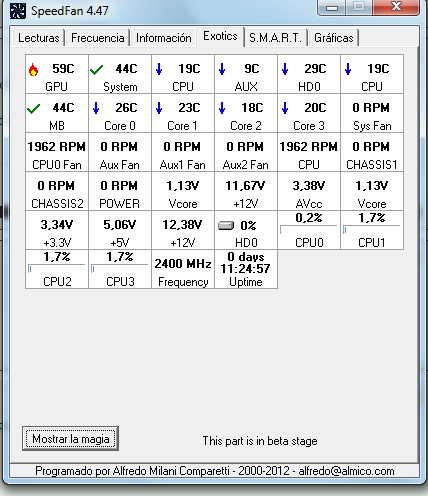Click the 11,67V +12V voltage cell
The height and width of the screenshot is (496, 428).
pyautogui.click(x=246, y=191)
